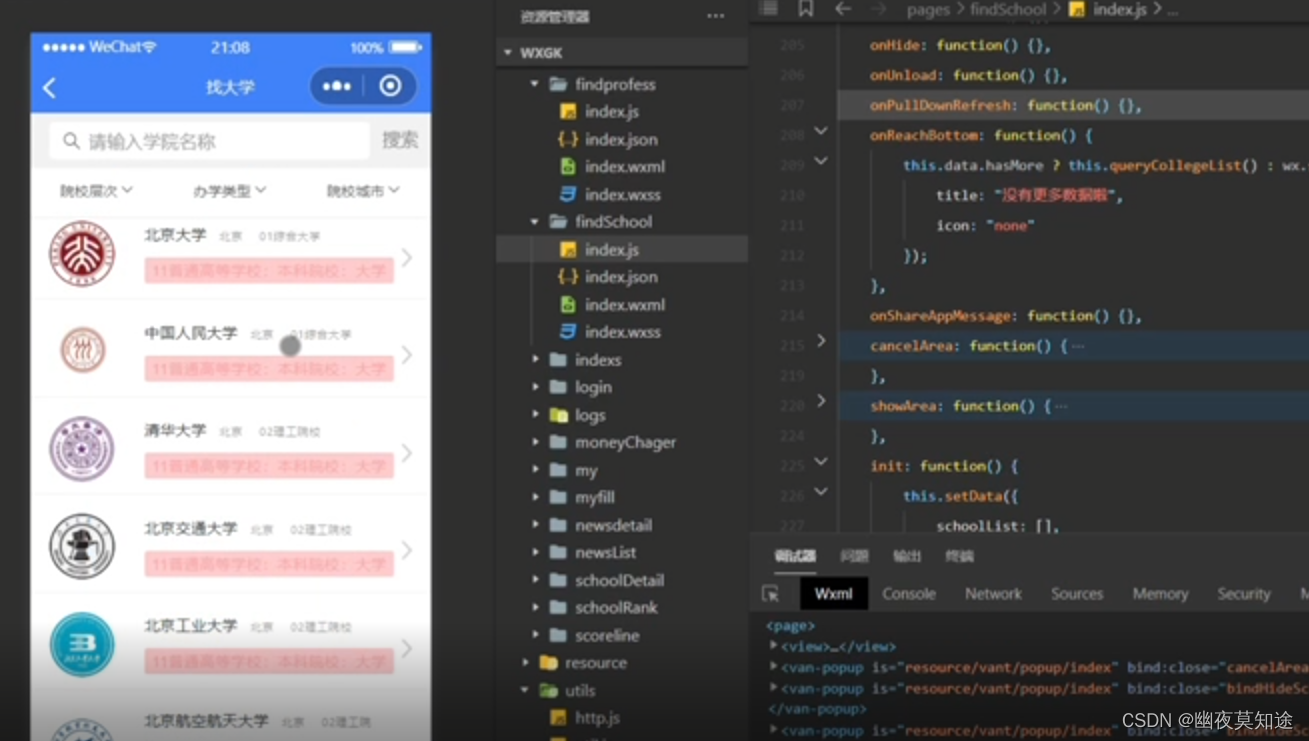Switch to the 终端 panel tab
Screen dimensions: 1309x741
[x=959, y=556]
